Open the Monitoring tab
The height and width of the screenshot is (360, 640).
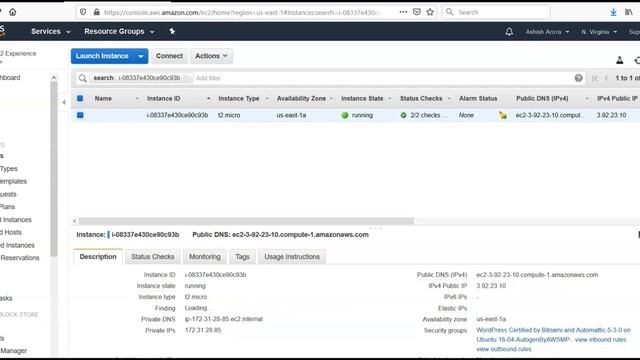(204, 256)
